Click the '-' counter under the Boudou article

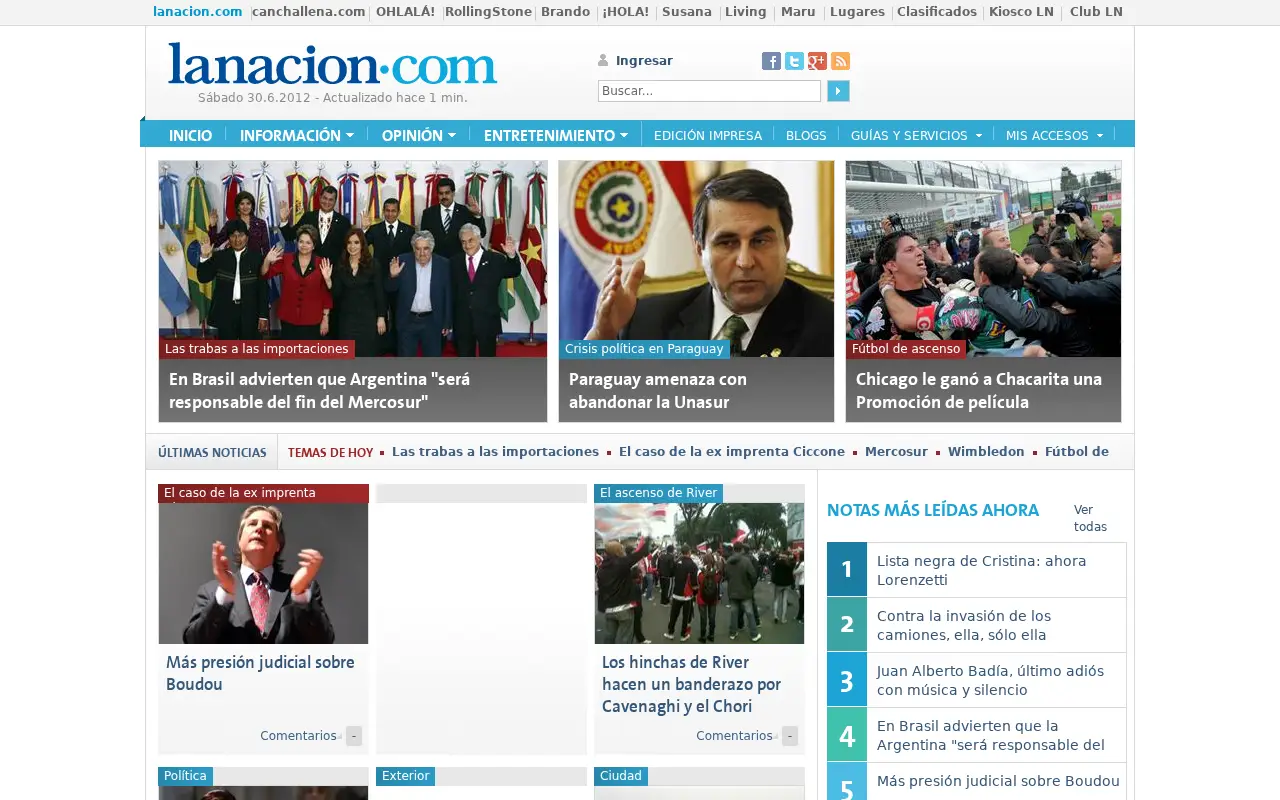(354, 736)
